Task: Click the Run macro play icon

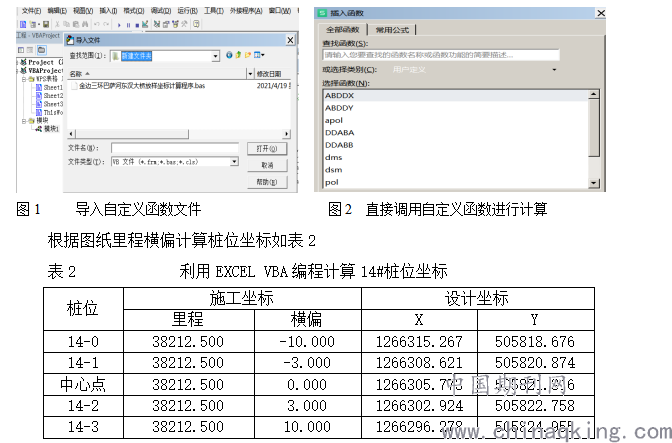Action: [x=119, y=25]
